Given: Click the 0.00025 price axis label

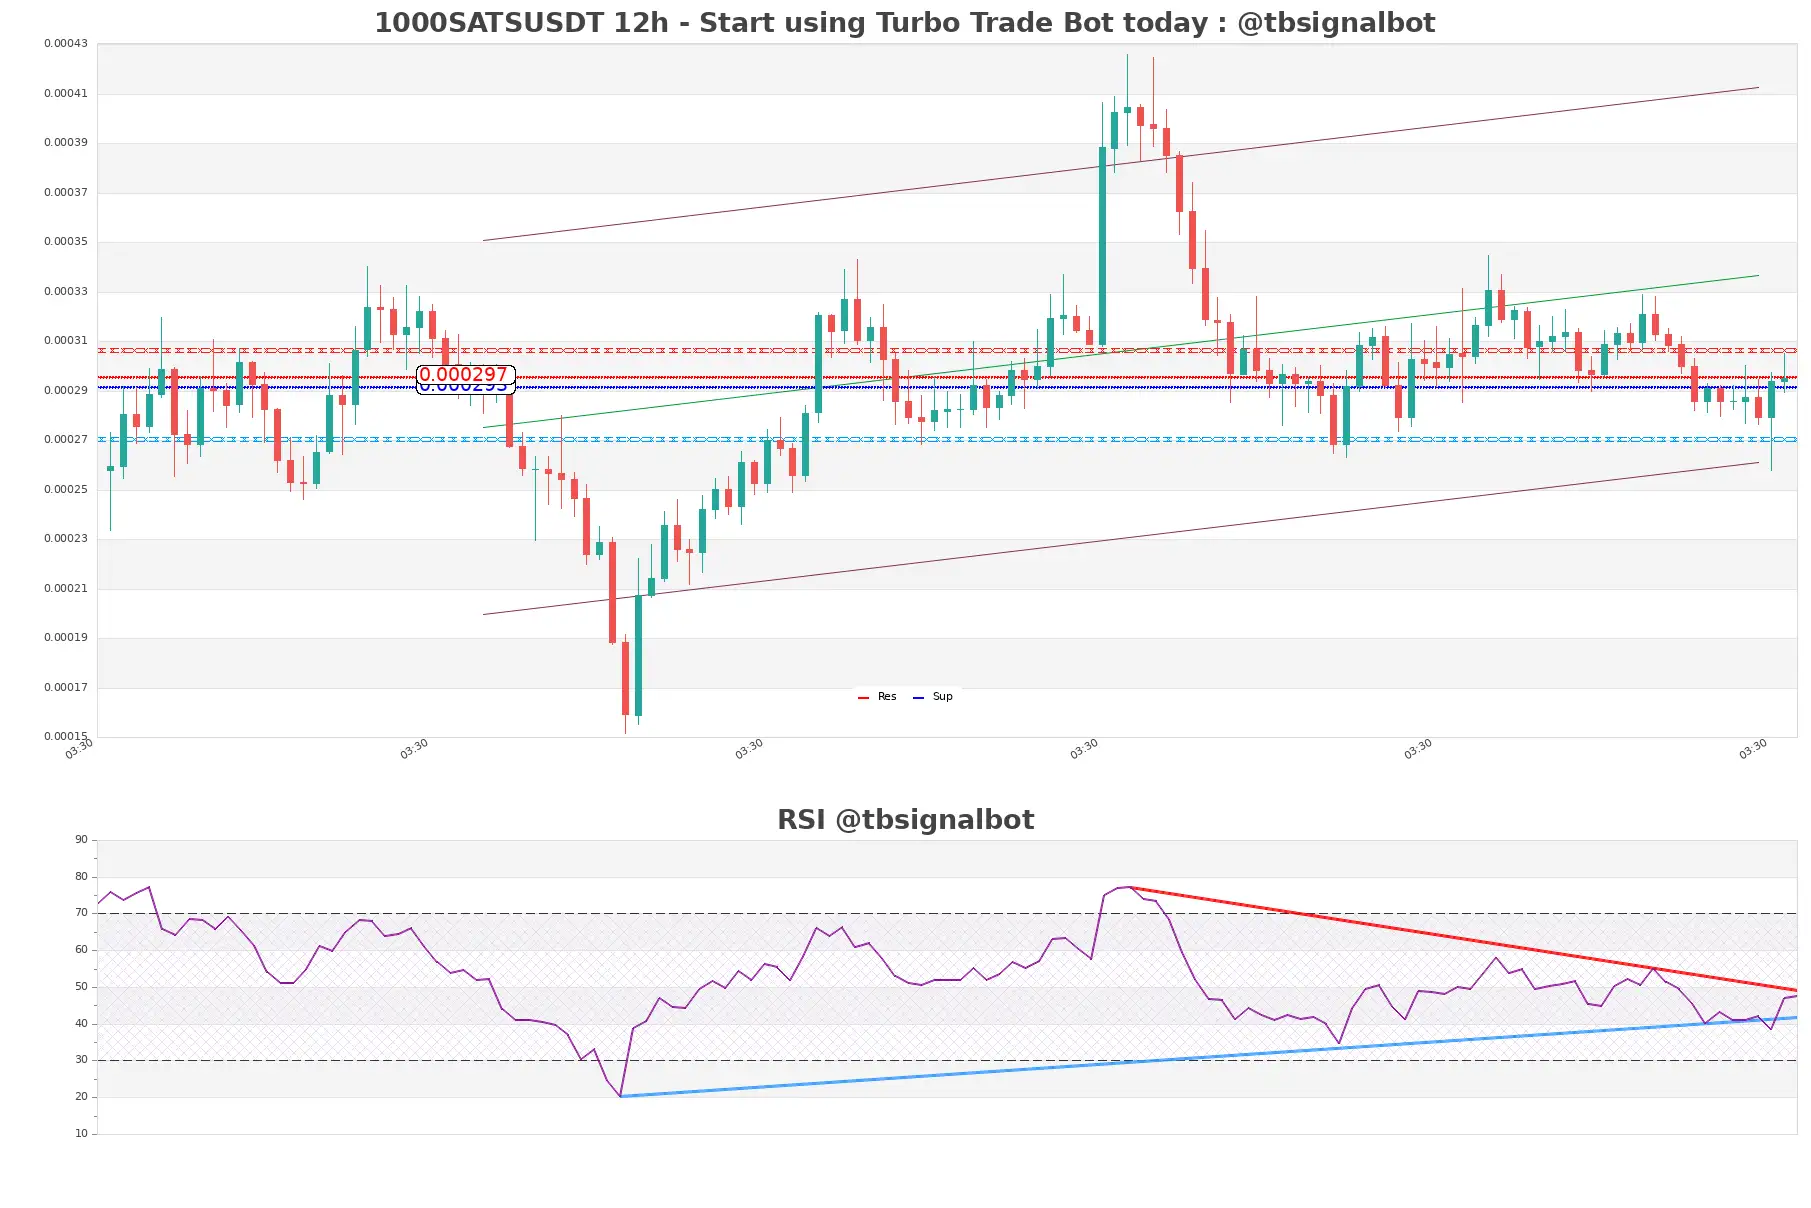Looking at the screenshot, I should pos(65,490).
